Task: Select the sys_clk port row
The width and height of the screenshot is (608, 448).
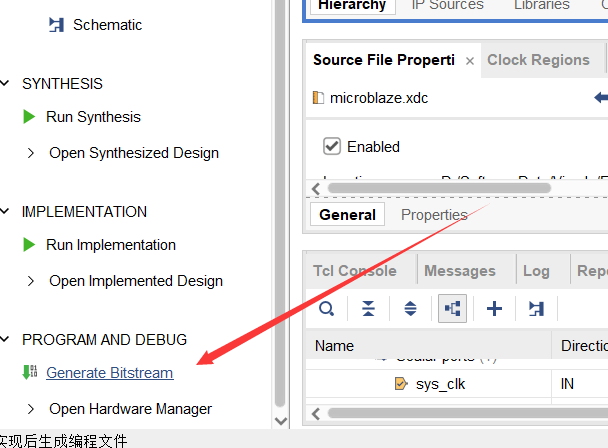Action: coord(440,384)
